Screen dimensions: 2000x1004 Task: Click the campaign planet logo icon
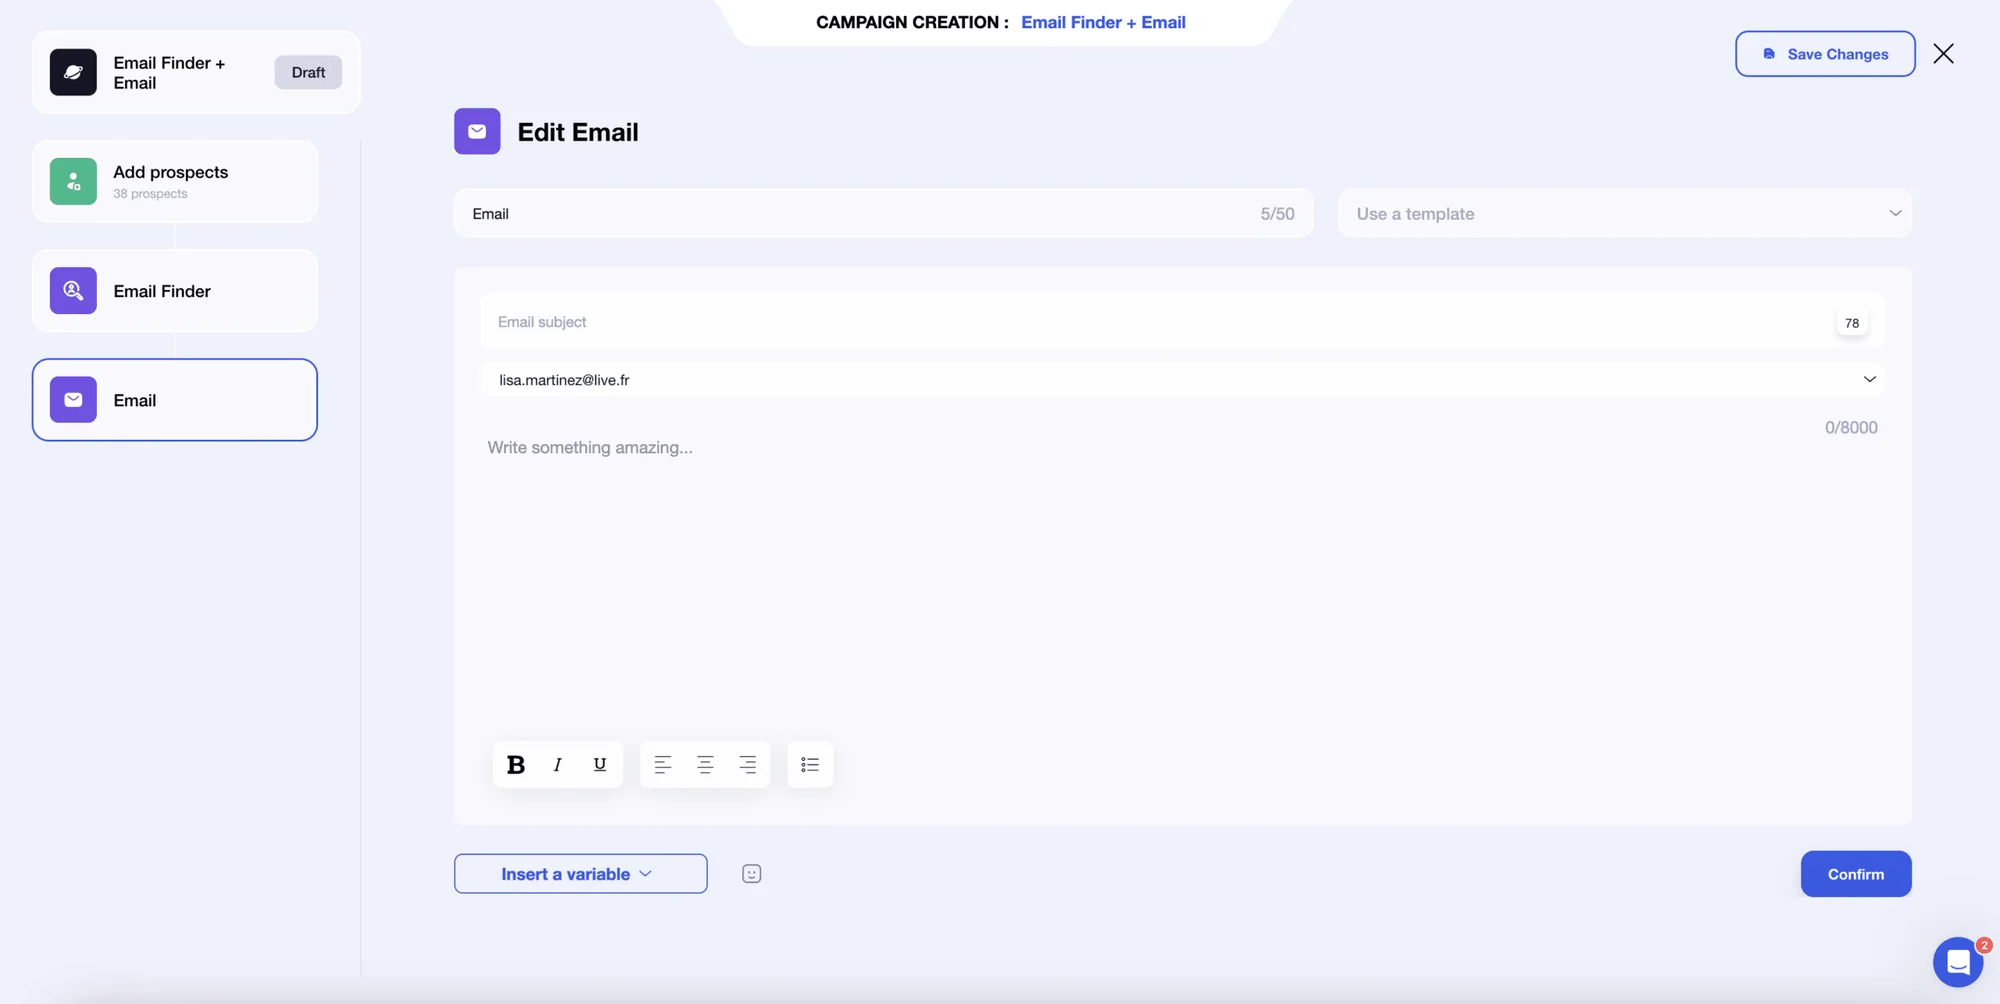click(x=73, y=72)
